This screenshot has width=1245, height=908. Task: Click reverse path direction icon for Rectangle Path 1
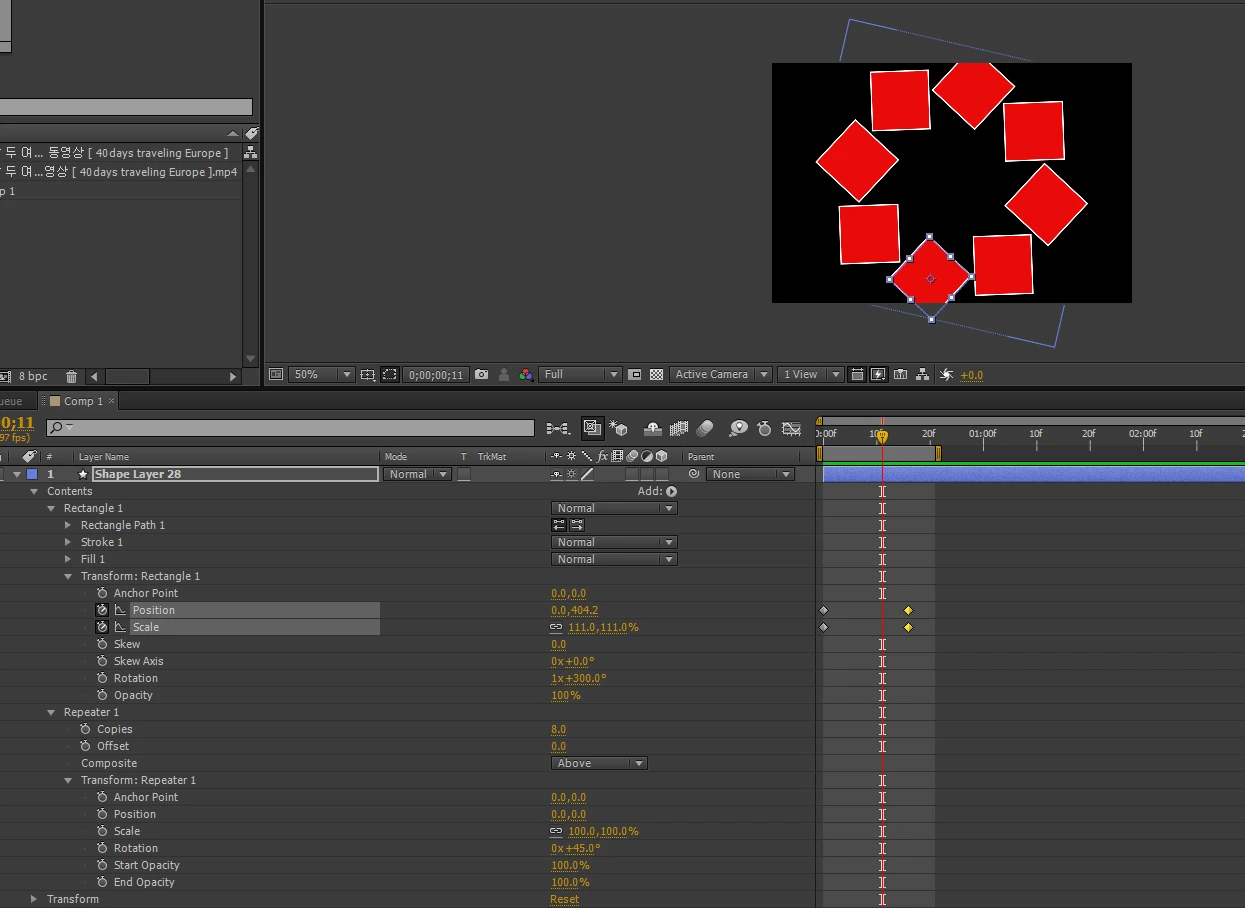click(560, 525)
